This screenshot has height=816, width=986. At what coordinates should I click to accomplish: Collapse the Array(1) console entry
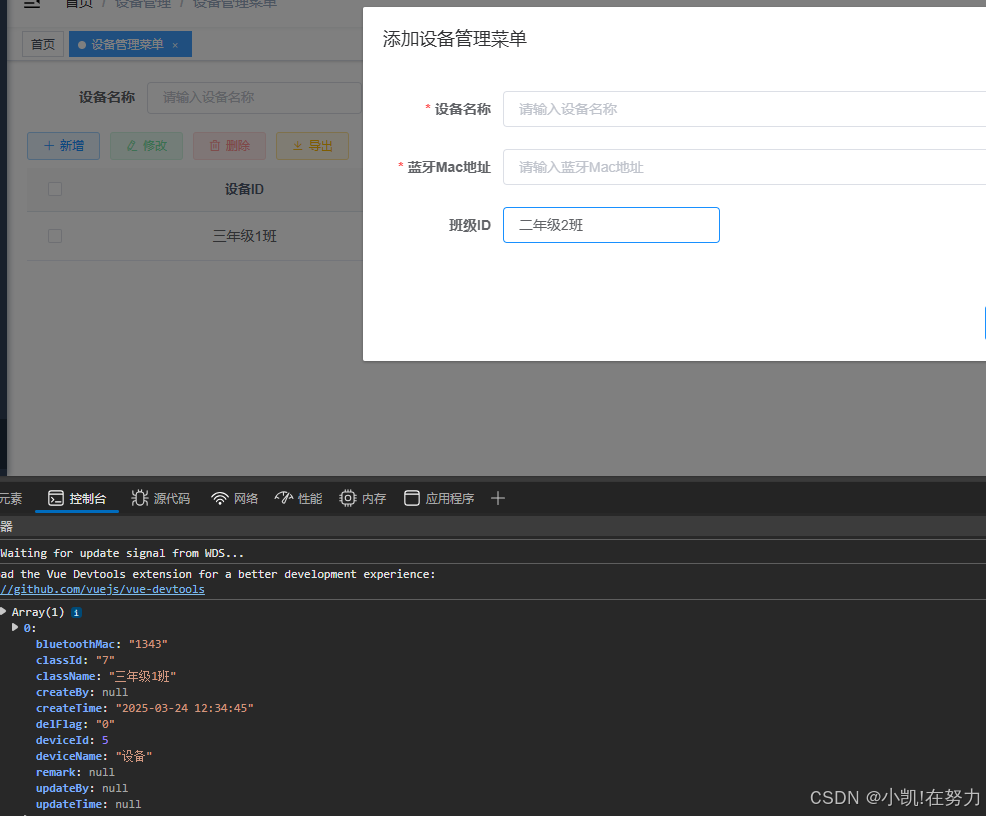click(4, 612)
